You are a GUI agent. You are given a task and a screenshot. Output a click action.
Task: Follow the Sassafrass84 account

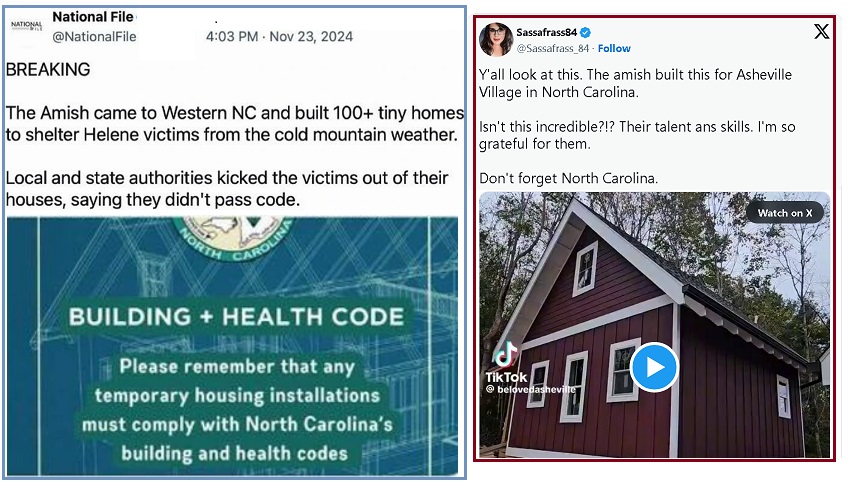tap(614, 49)
